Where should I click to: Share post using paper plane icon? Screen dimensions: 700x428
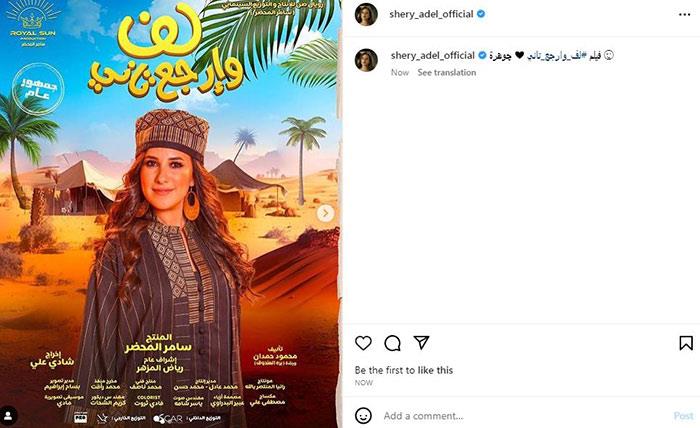(x=421, y=342)
